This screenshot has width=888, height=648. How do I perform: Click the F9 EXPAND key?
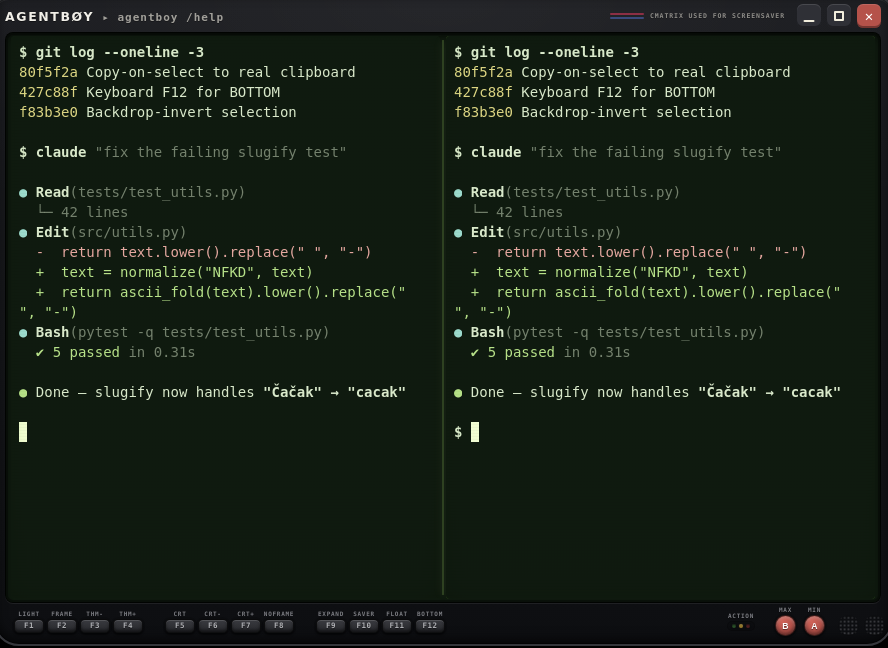(331, 625)
